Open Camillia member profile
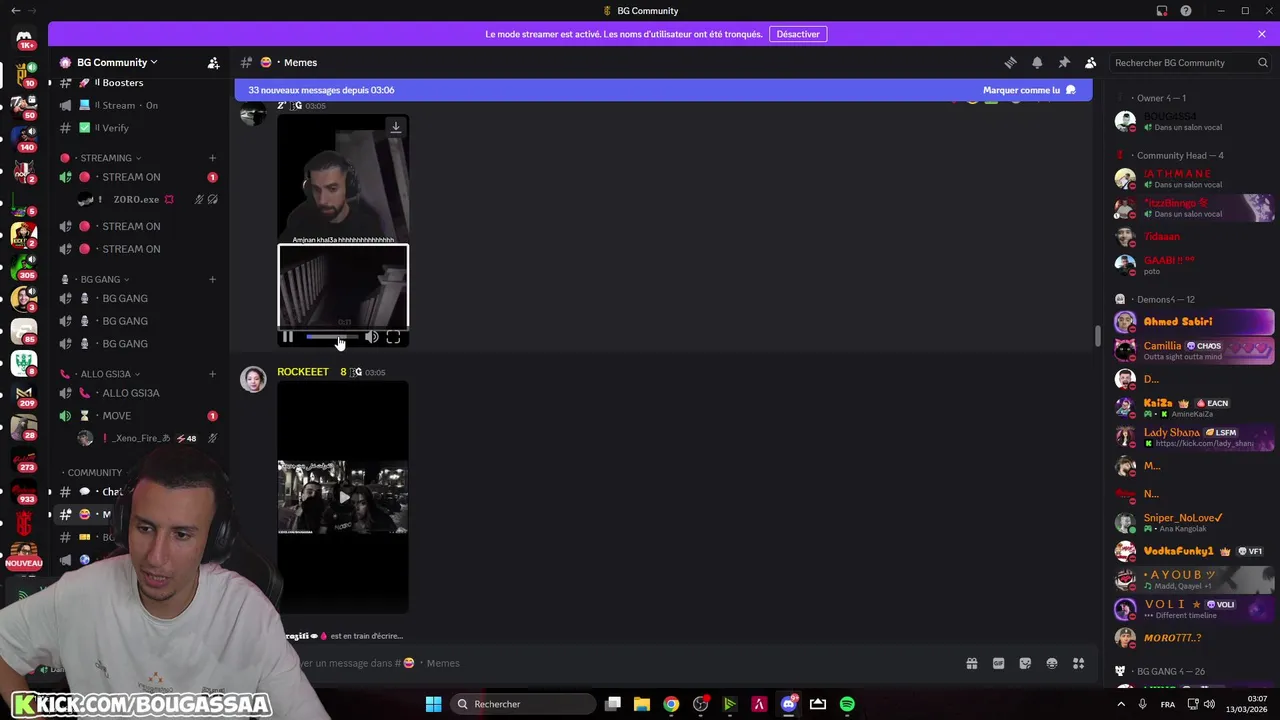The height and width of the screenshot is (720, 1280). 1194,351
